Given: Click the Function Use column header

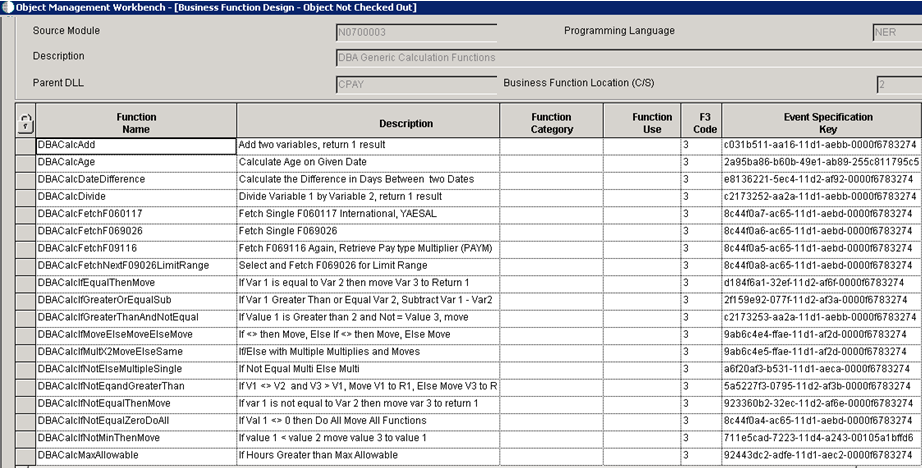Looking at the screenshot, I should coord(642,121).
